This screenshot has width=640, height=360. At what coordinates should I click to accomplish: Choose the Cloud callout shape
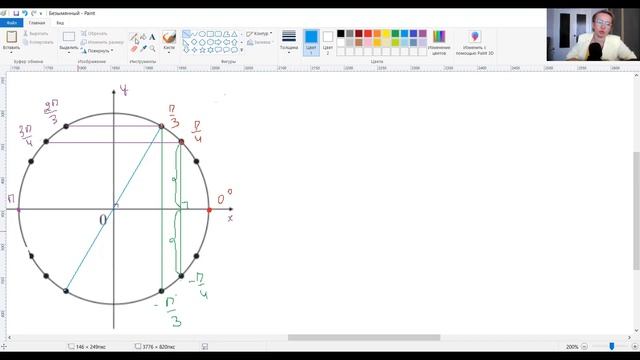(234, 50)
